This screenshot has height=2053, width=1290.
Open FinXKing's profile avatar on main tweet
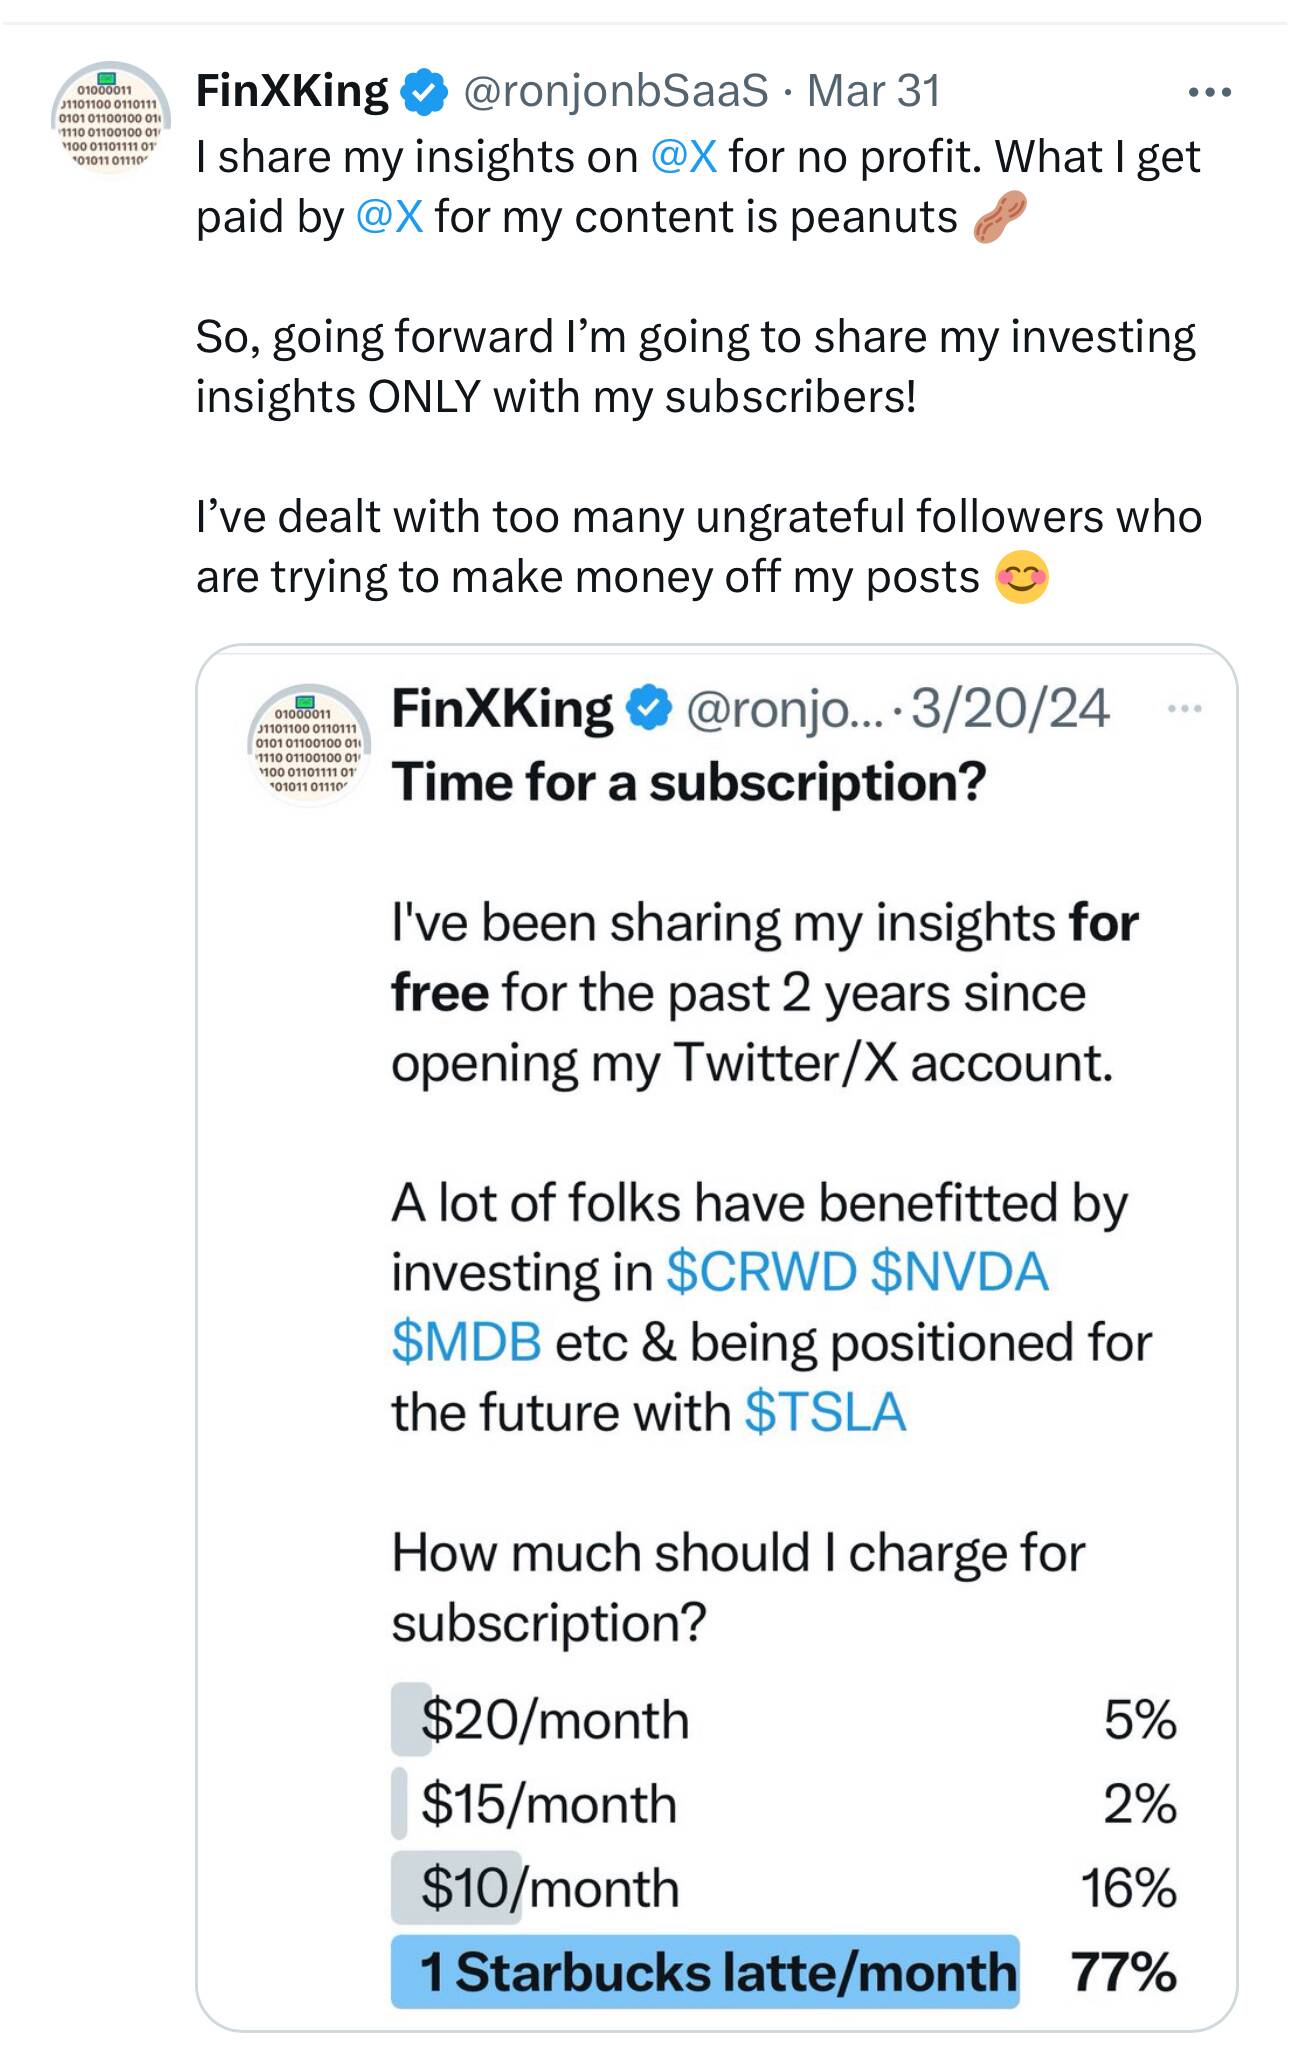110,120
